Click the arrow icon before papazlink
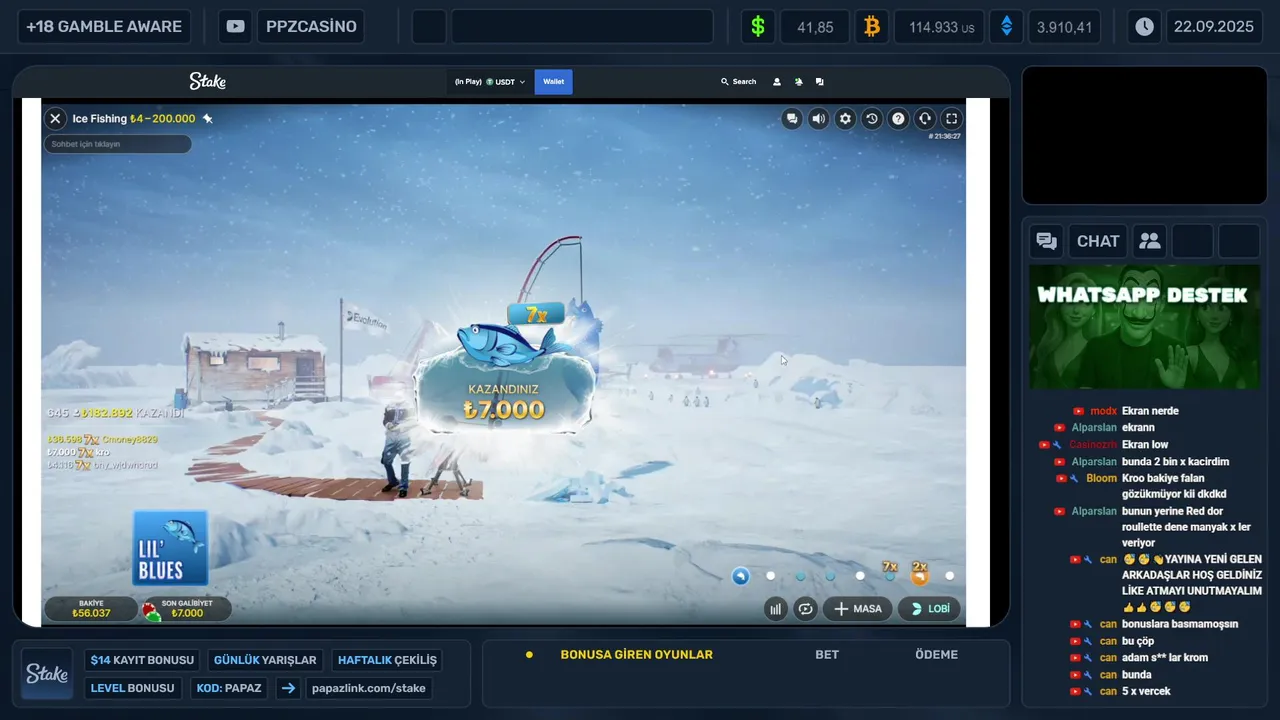 tap(288, 688)
